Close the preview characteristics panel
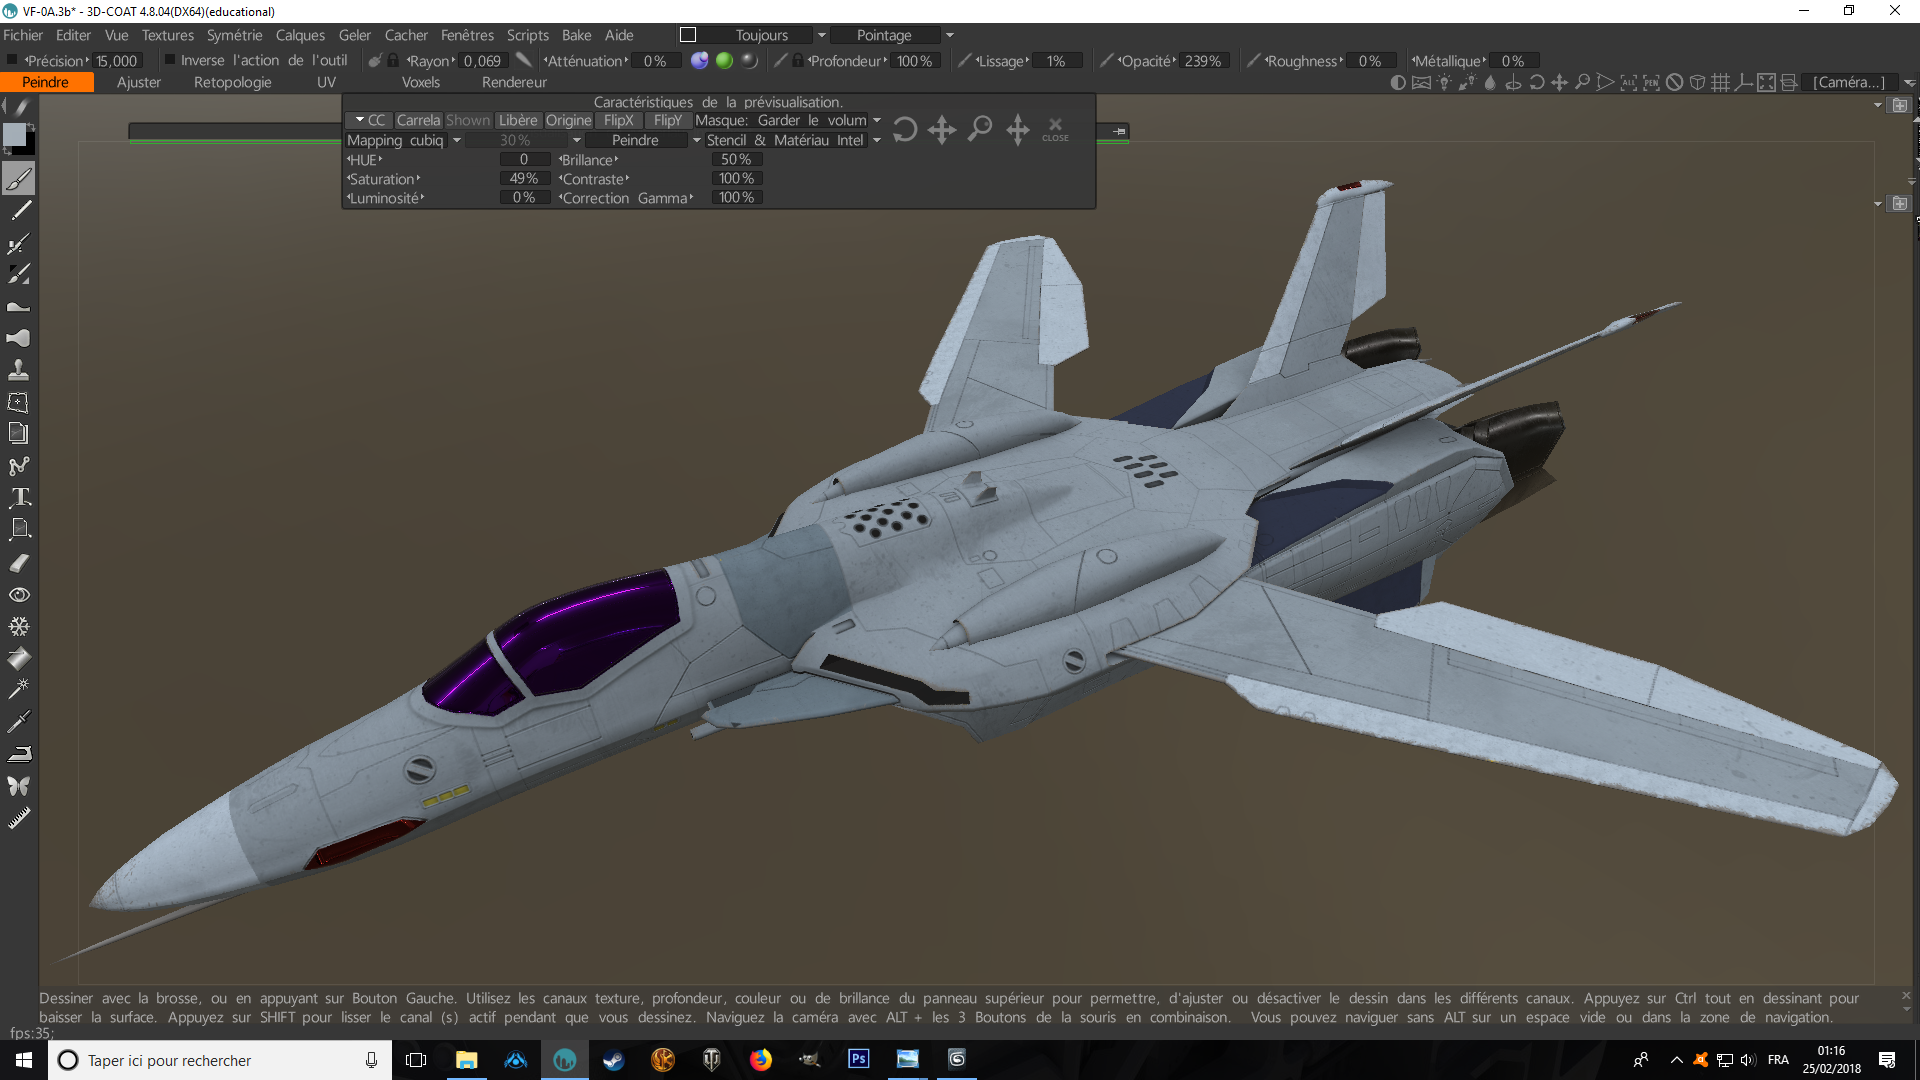 1055,129
